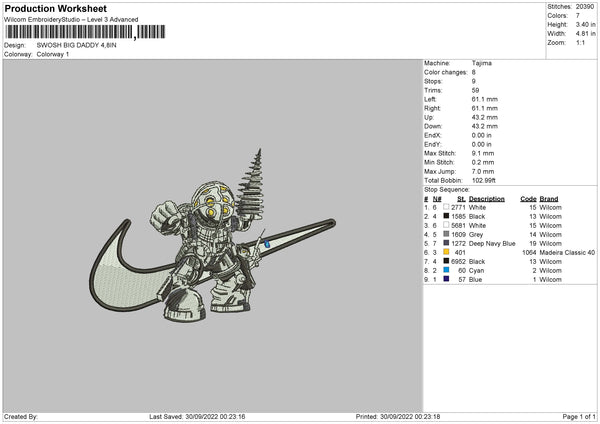Pick the yellow swatch in the 401 row
The image size is (600, 424).
point(446,252)
